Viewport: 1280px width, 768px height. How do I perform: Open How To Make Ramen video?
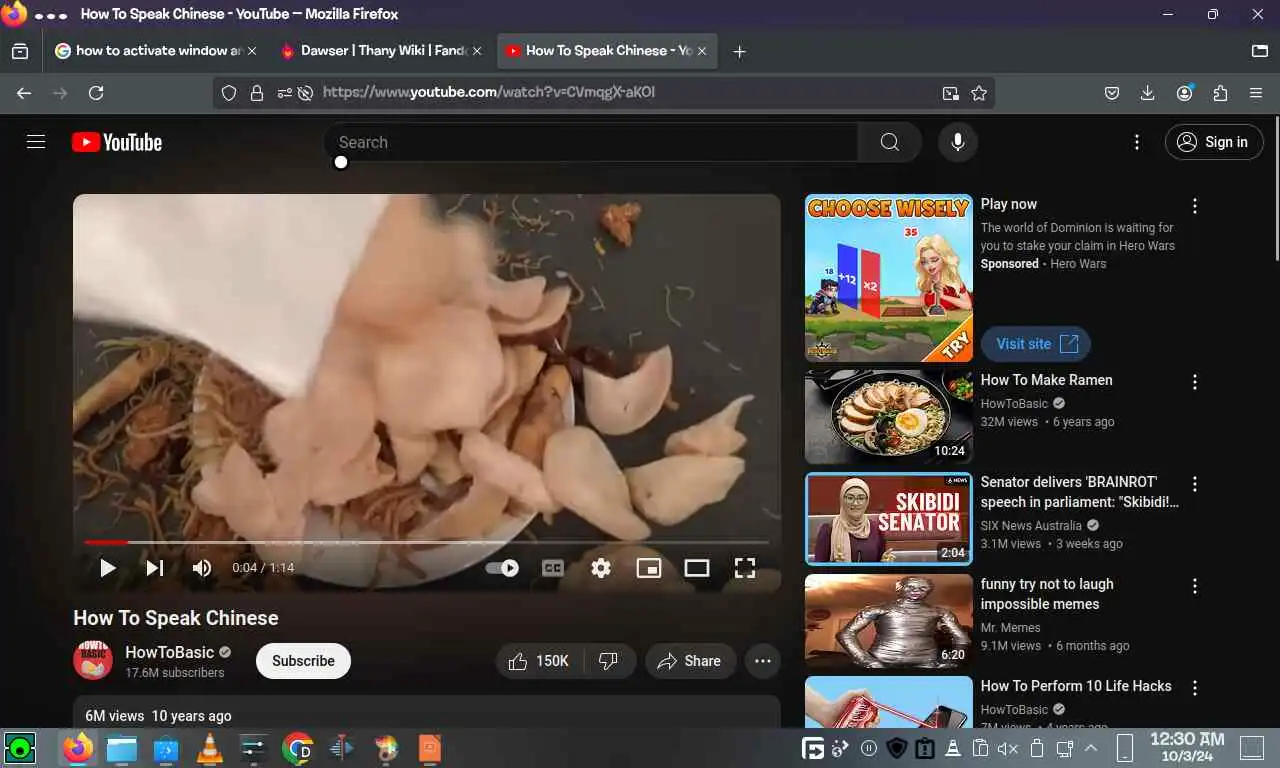[x=889, y=417]
